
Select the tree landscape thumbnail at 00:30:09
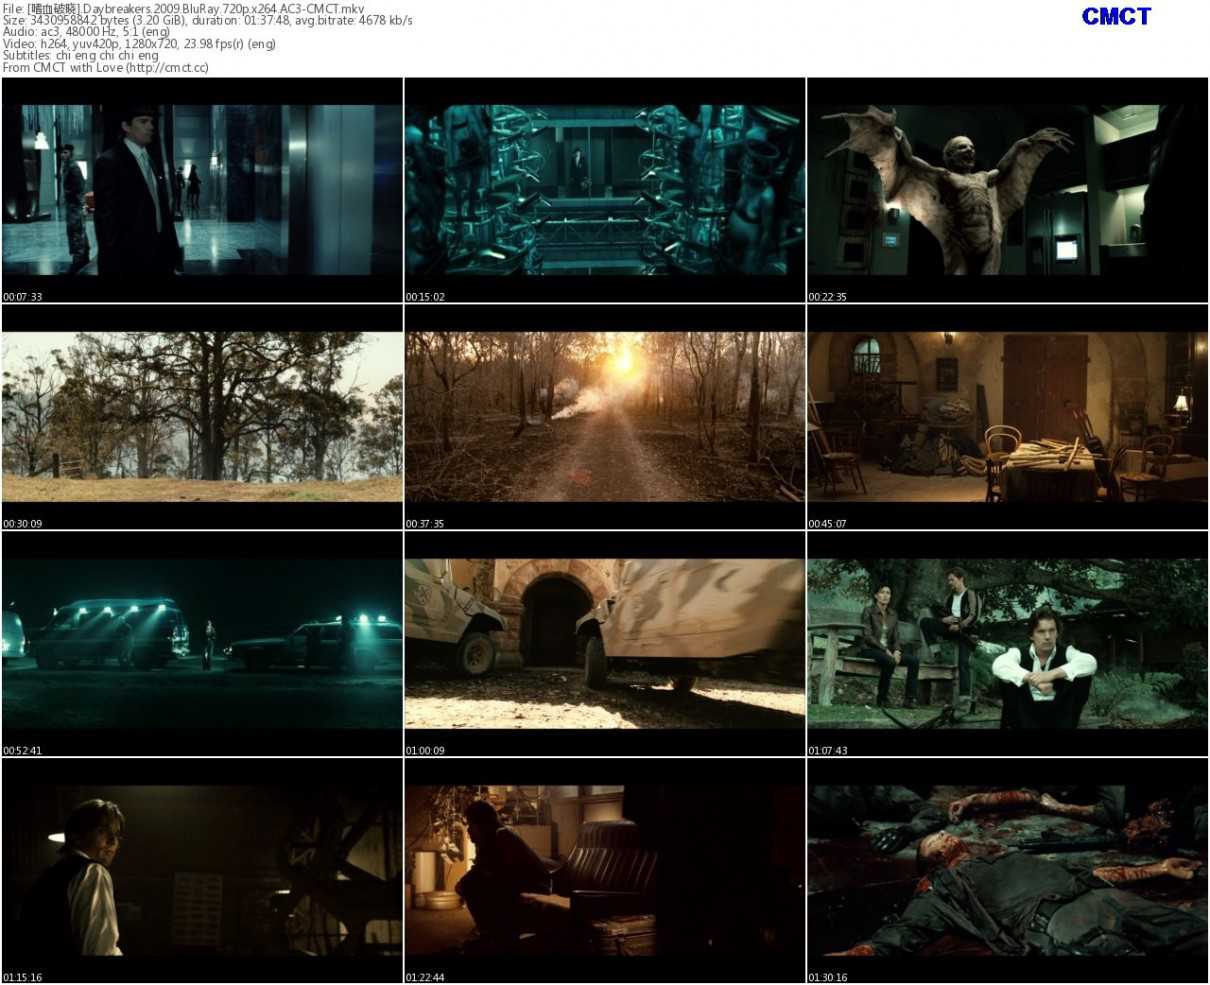(202, 417)
